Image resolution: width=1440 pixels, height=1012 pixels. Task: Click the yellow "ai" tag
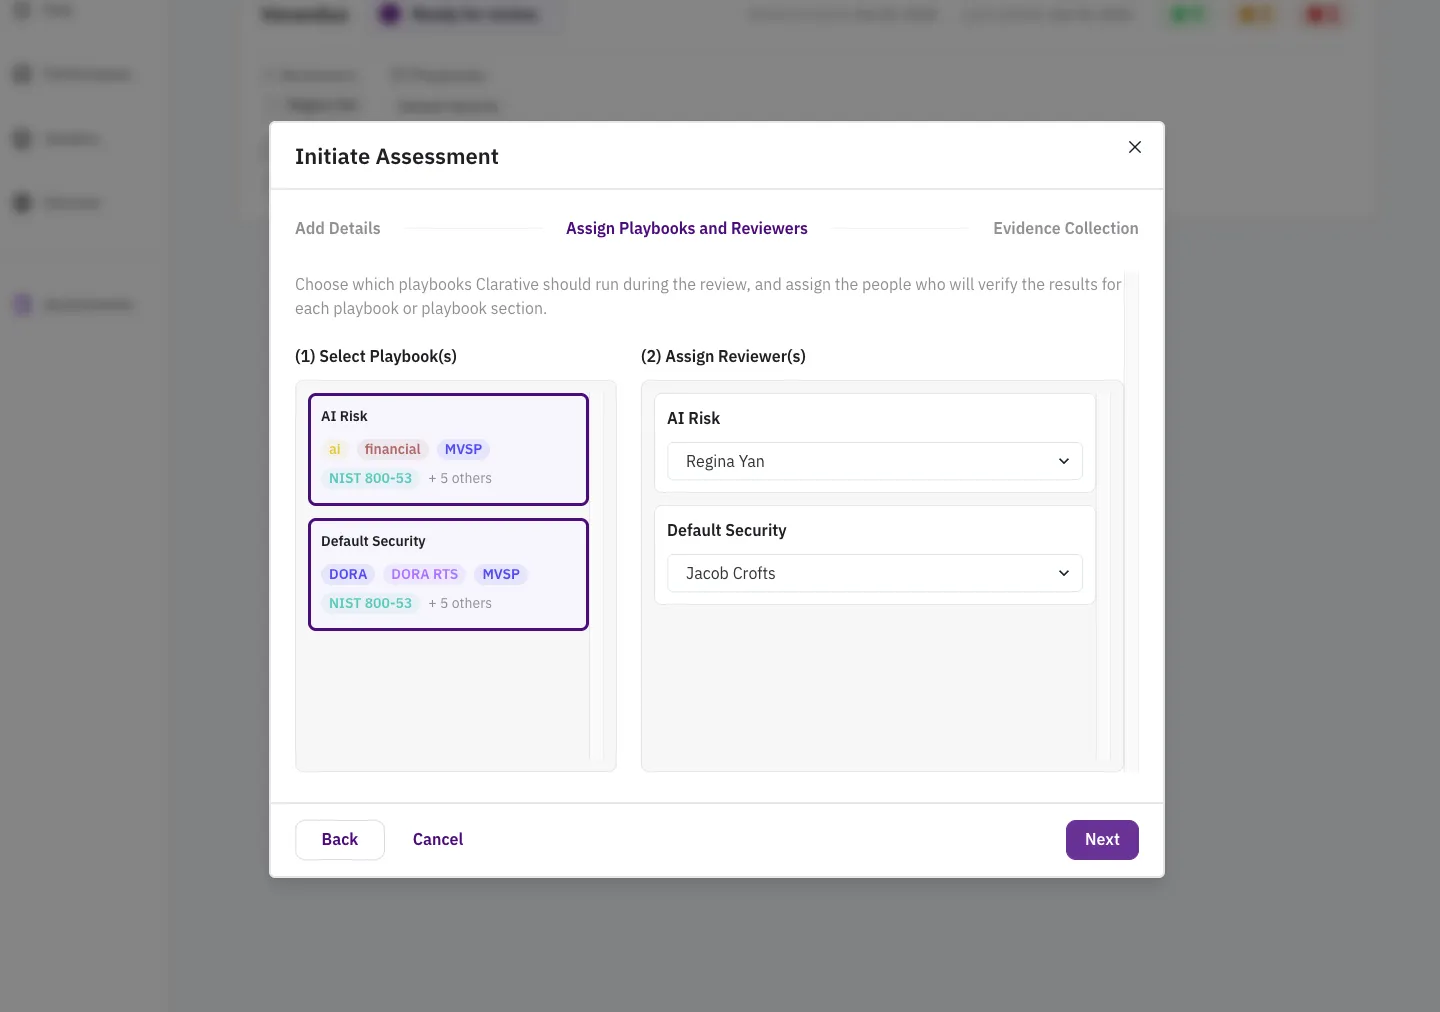335,449
